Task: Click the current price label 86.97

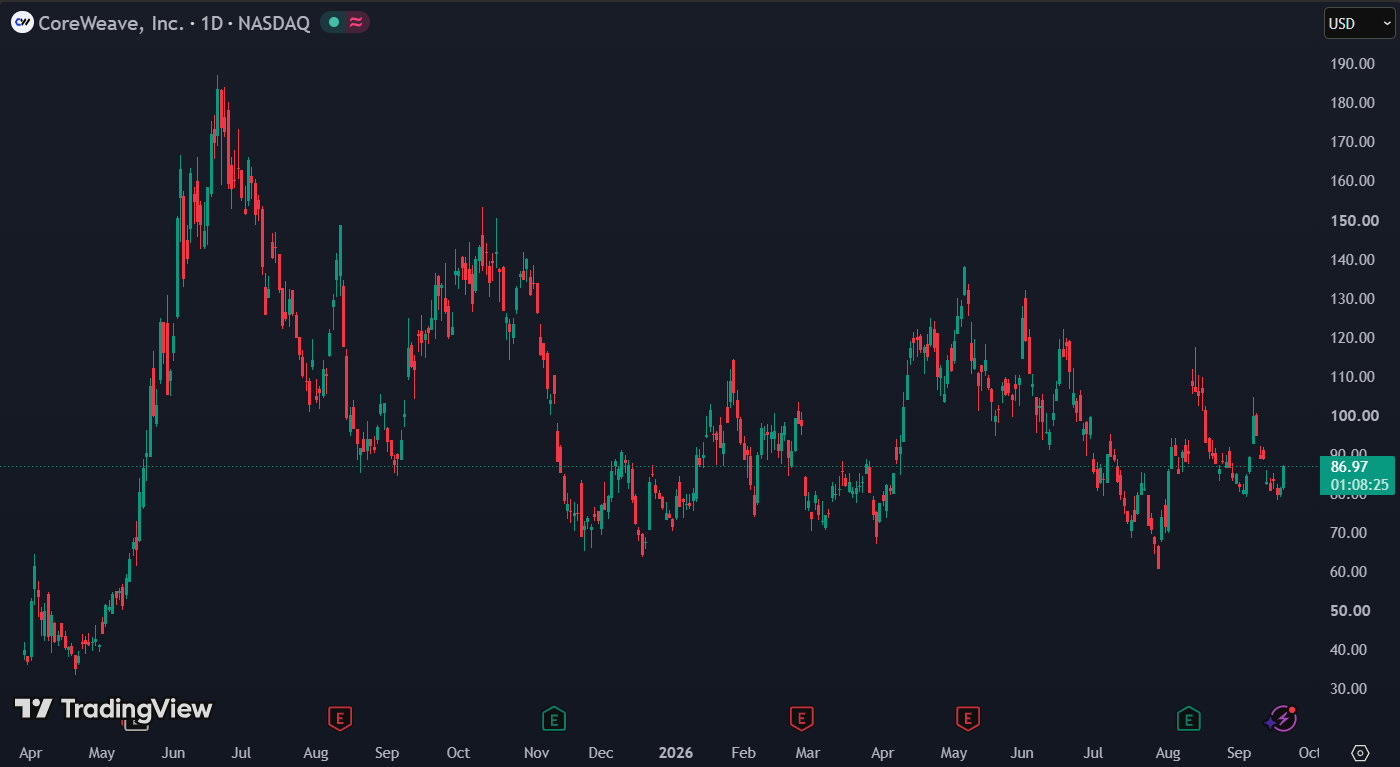Action: 1349,466
